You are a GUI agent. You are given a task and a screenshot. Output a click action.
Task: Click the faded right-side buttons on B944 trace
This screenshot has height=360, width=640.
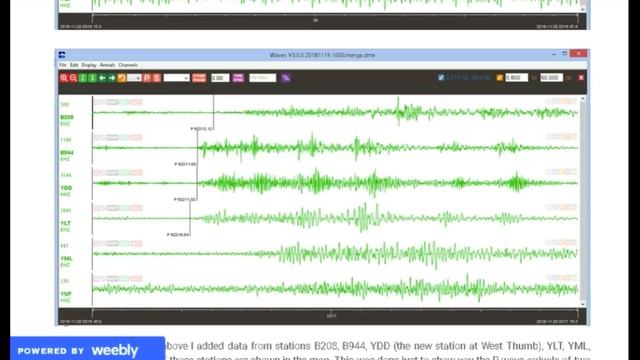(x=561, y=137)
